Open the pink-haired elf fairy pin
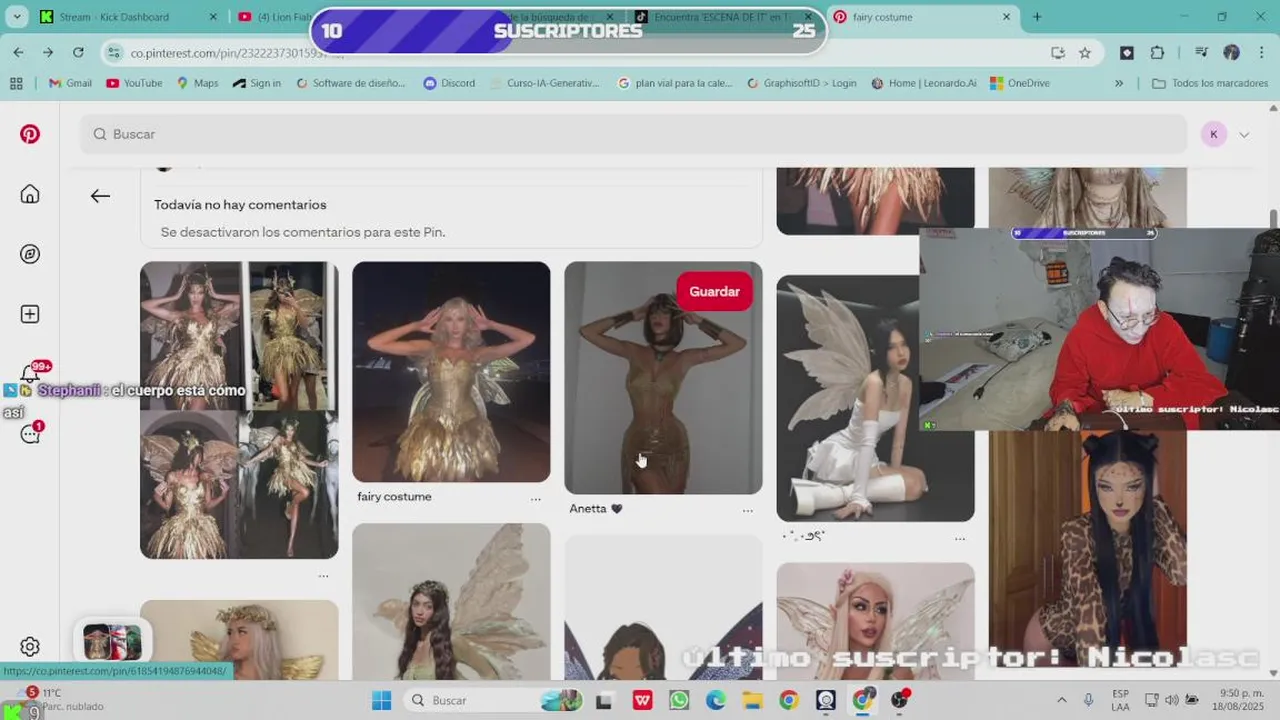 click(x=875, y=621)
